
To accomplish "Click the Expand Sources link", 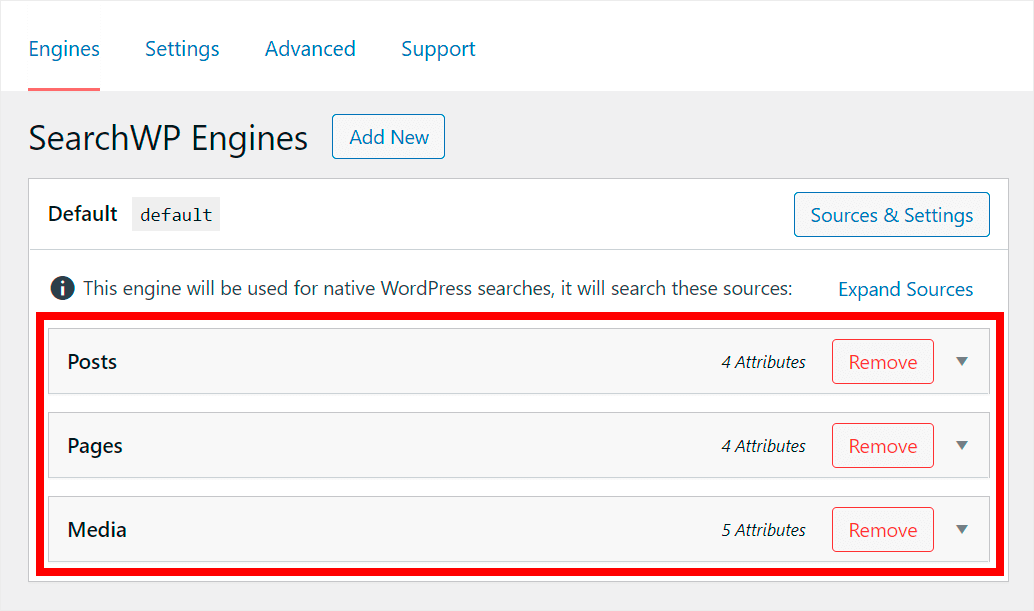I will click(x=905, y=289).
